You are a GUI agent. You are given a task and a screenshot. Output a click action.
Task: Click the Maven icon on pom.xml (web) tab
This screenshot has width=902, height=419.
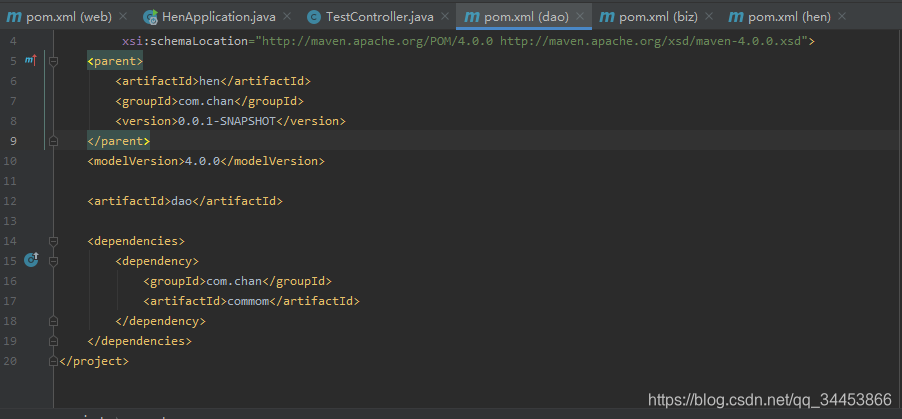coord(14,17)
